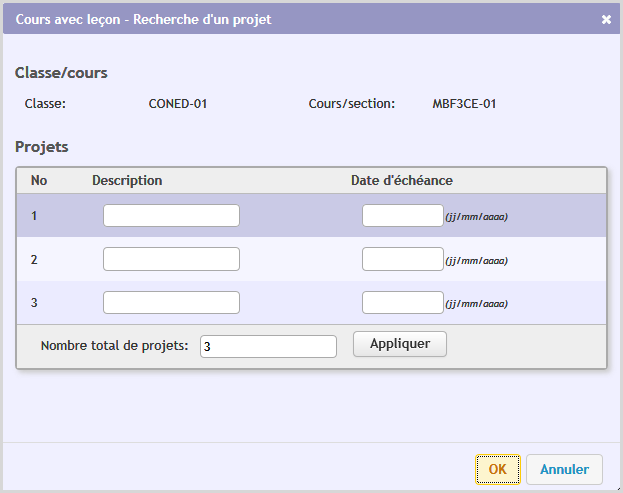Focus the due date field in row 2

pos(402,259)
